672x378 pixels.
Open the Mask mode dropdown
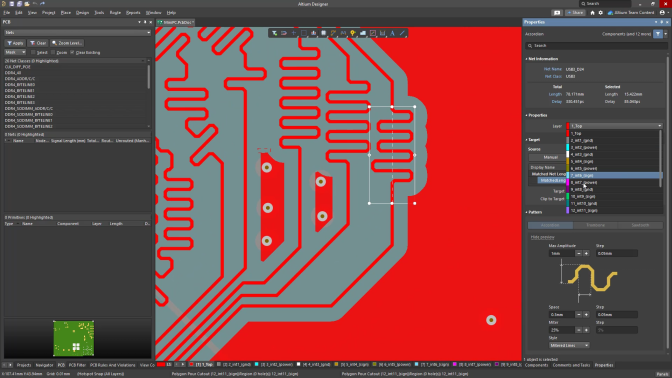tap(15, 52)
